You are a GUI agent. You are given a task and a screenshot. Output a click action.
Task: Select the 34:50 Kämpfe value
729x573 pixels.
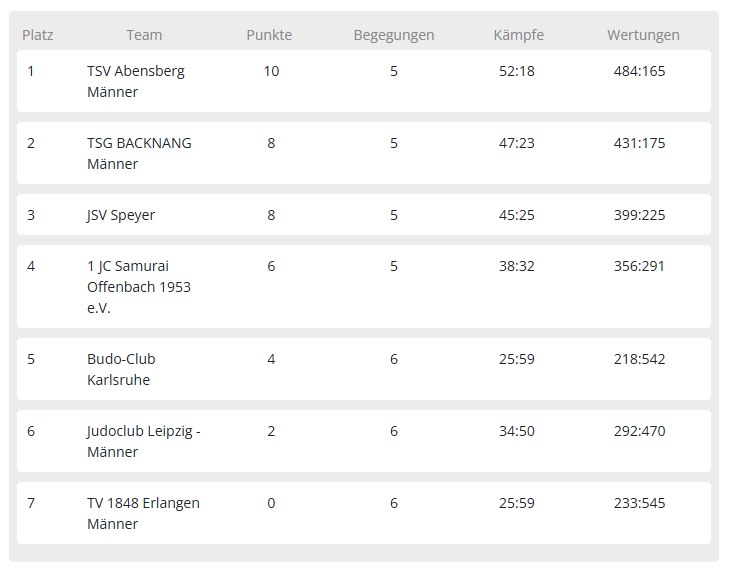tap(517, 432)
